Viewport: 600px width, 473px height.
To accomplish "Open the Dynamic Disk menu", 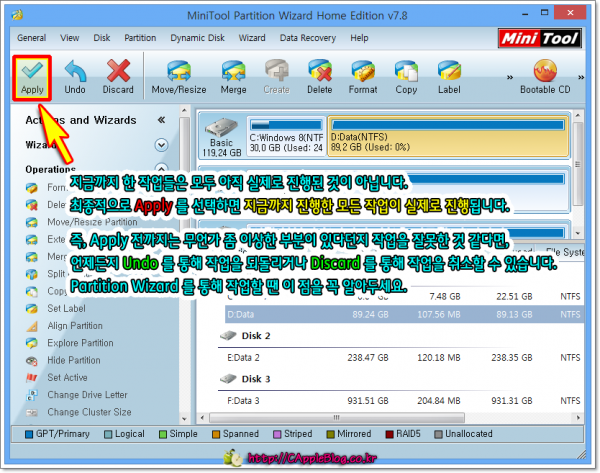I will tap(197, 38).
